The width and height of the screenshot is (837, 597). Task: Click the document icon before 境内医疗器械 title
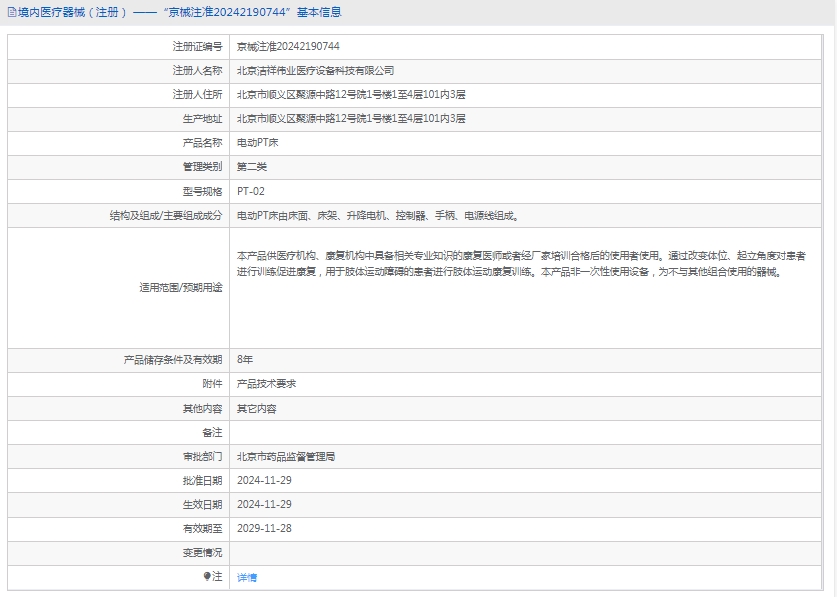tap(11, 13)
